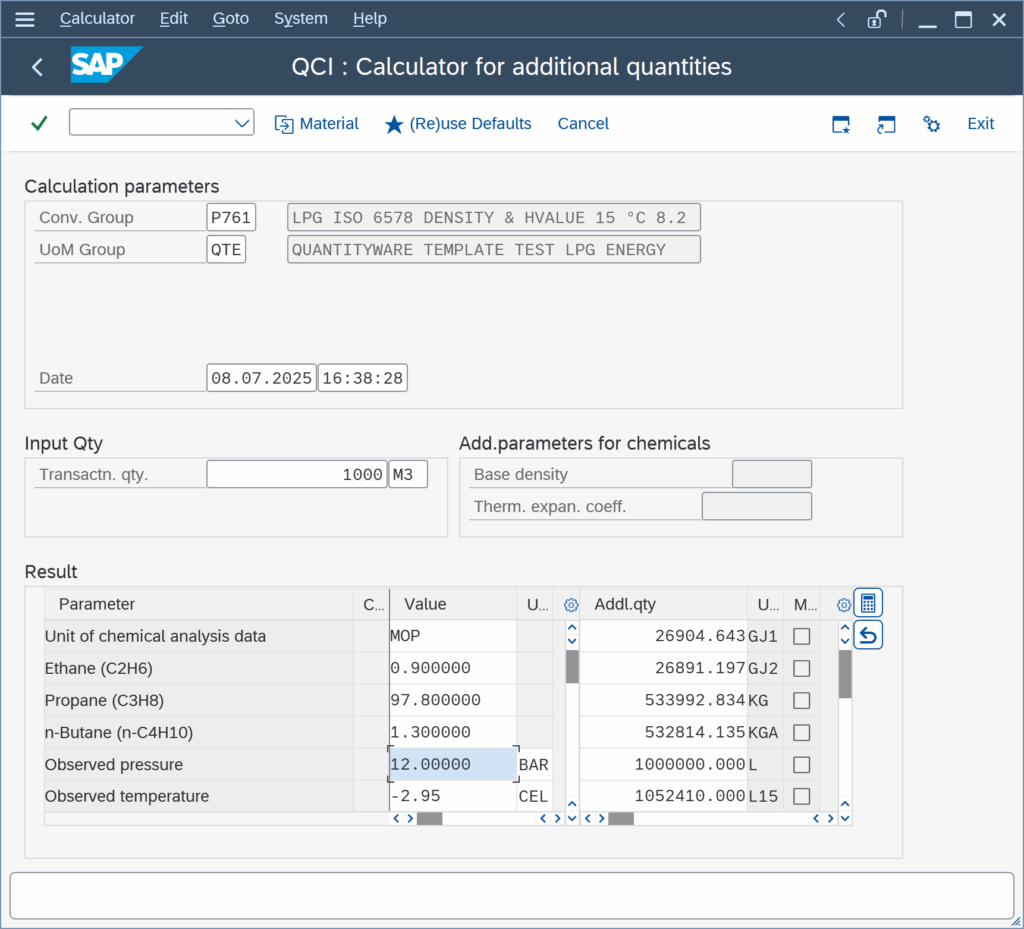This screenshot has width=1024, height=929.
Task: Click the window-with-curved-arrow icon in the toolbar
Action: pyautogui.click(x=886, y=124)
